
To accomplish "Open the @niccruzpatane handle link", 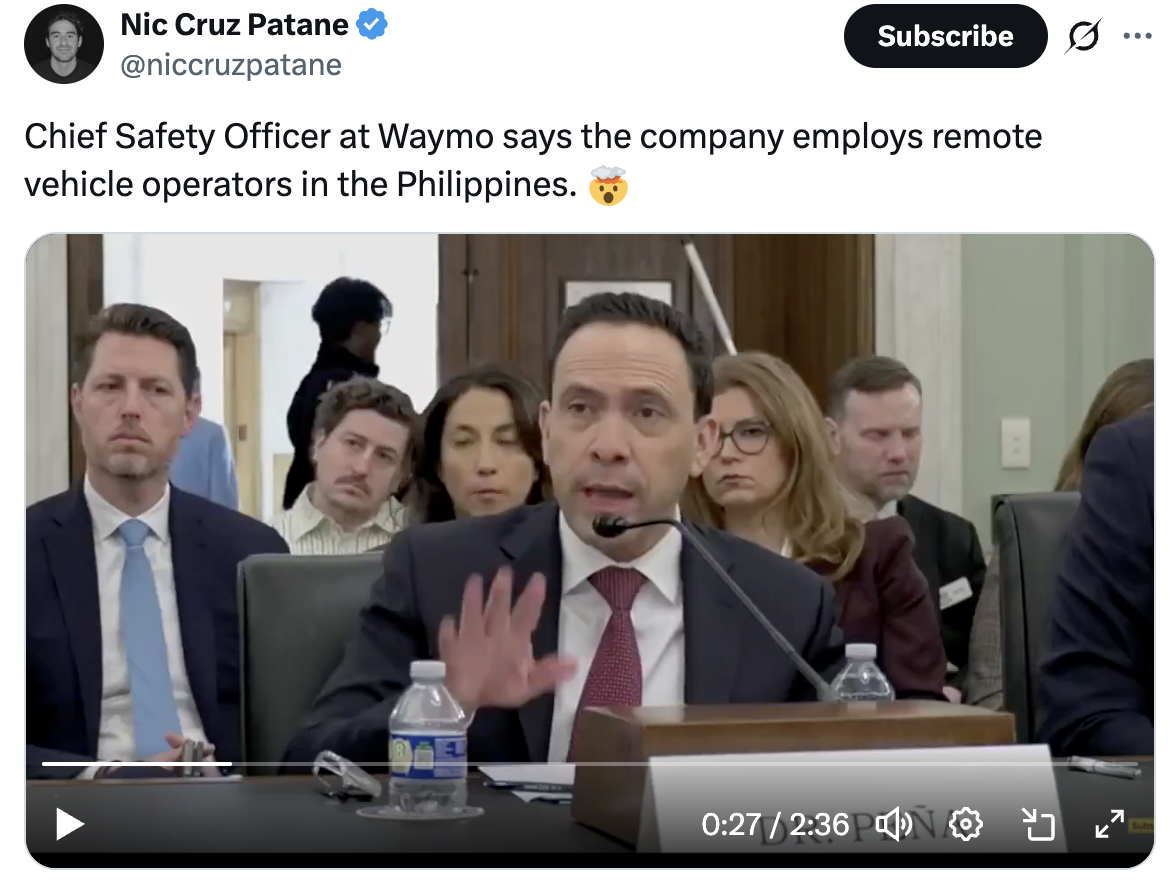I will 231,65.
